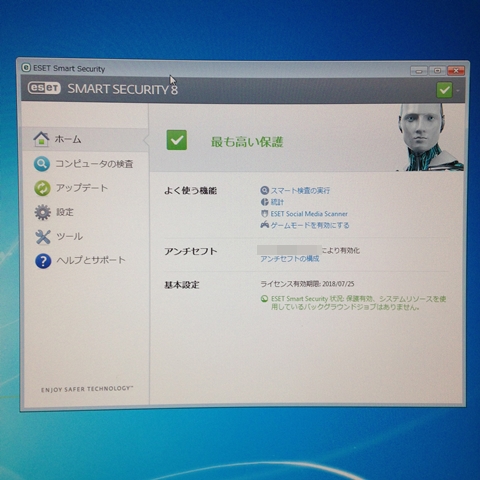Click the よく使う機能 label

[190, 191]
